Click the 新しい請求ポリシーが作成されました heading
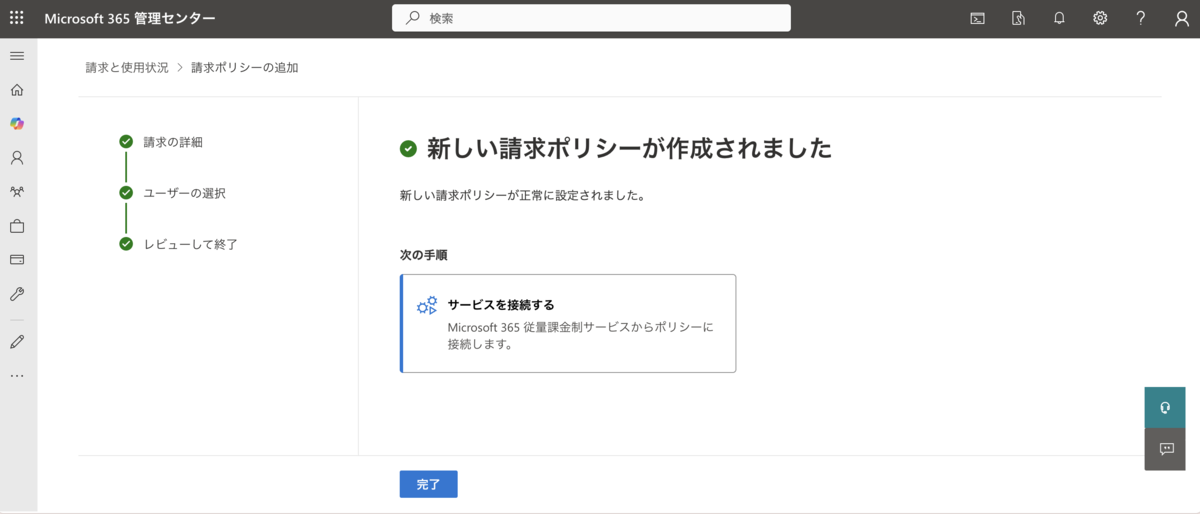This screenshot has height=514, width=1200. pos(630,149)
